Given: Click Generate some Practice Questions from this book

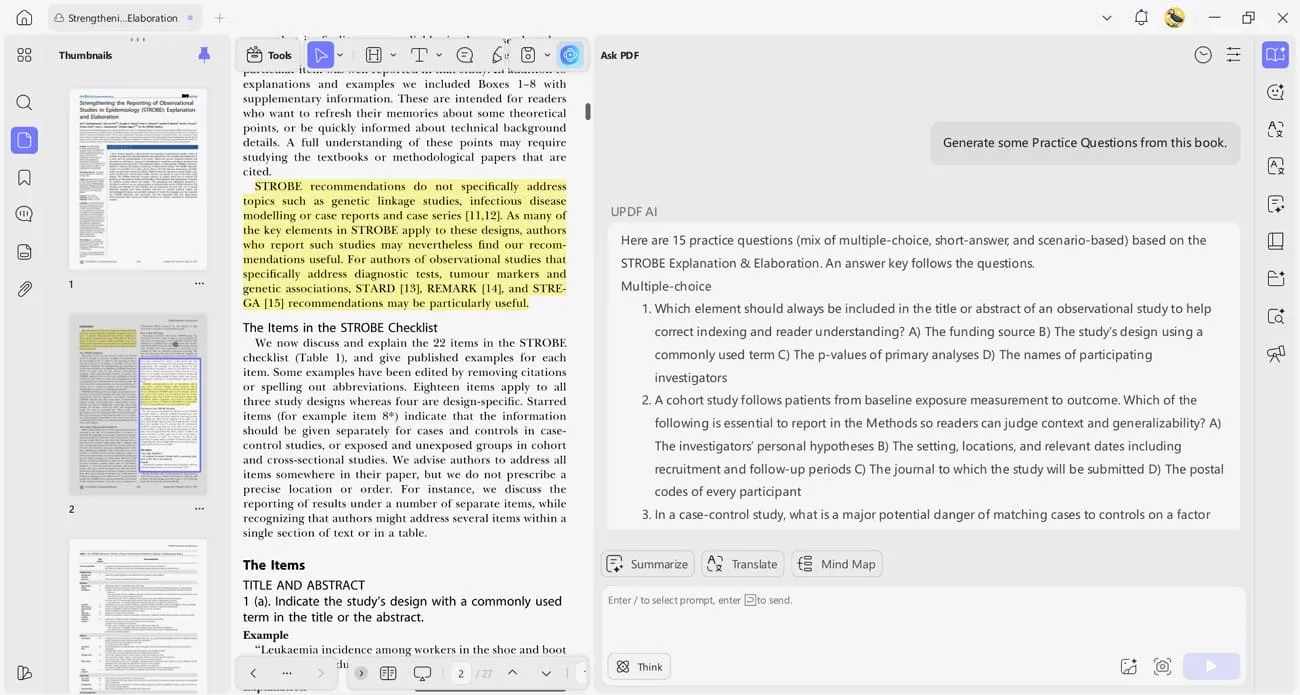Looking at the screenshot, I should pos(1084,142).
